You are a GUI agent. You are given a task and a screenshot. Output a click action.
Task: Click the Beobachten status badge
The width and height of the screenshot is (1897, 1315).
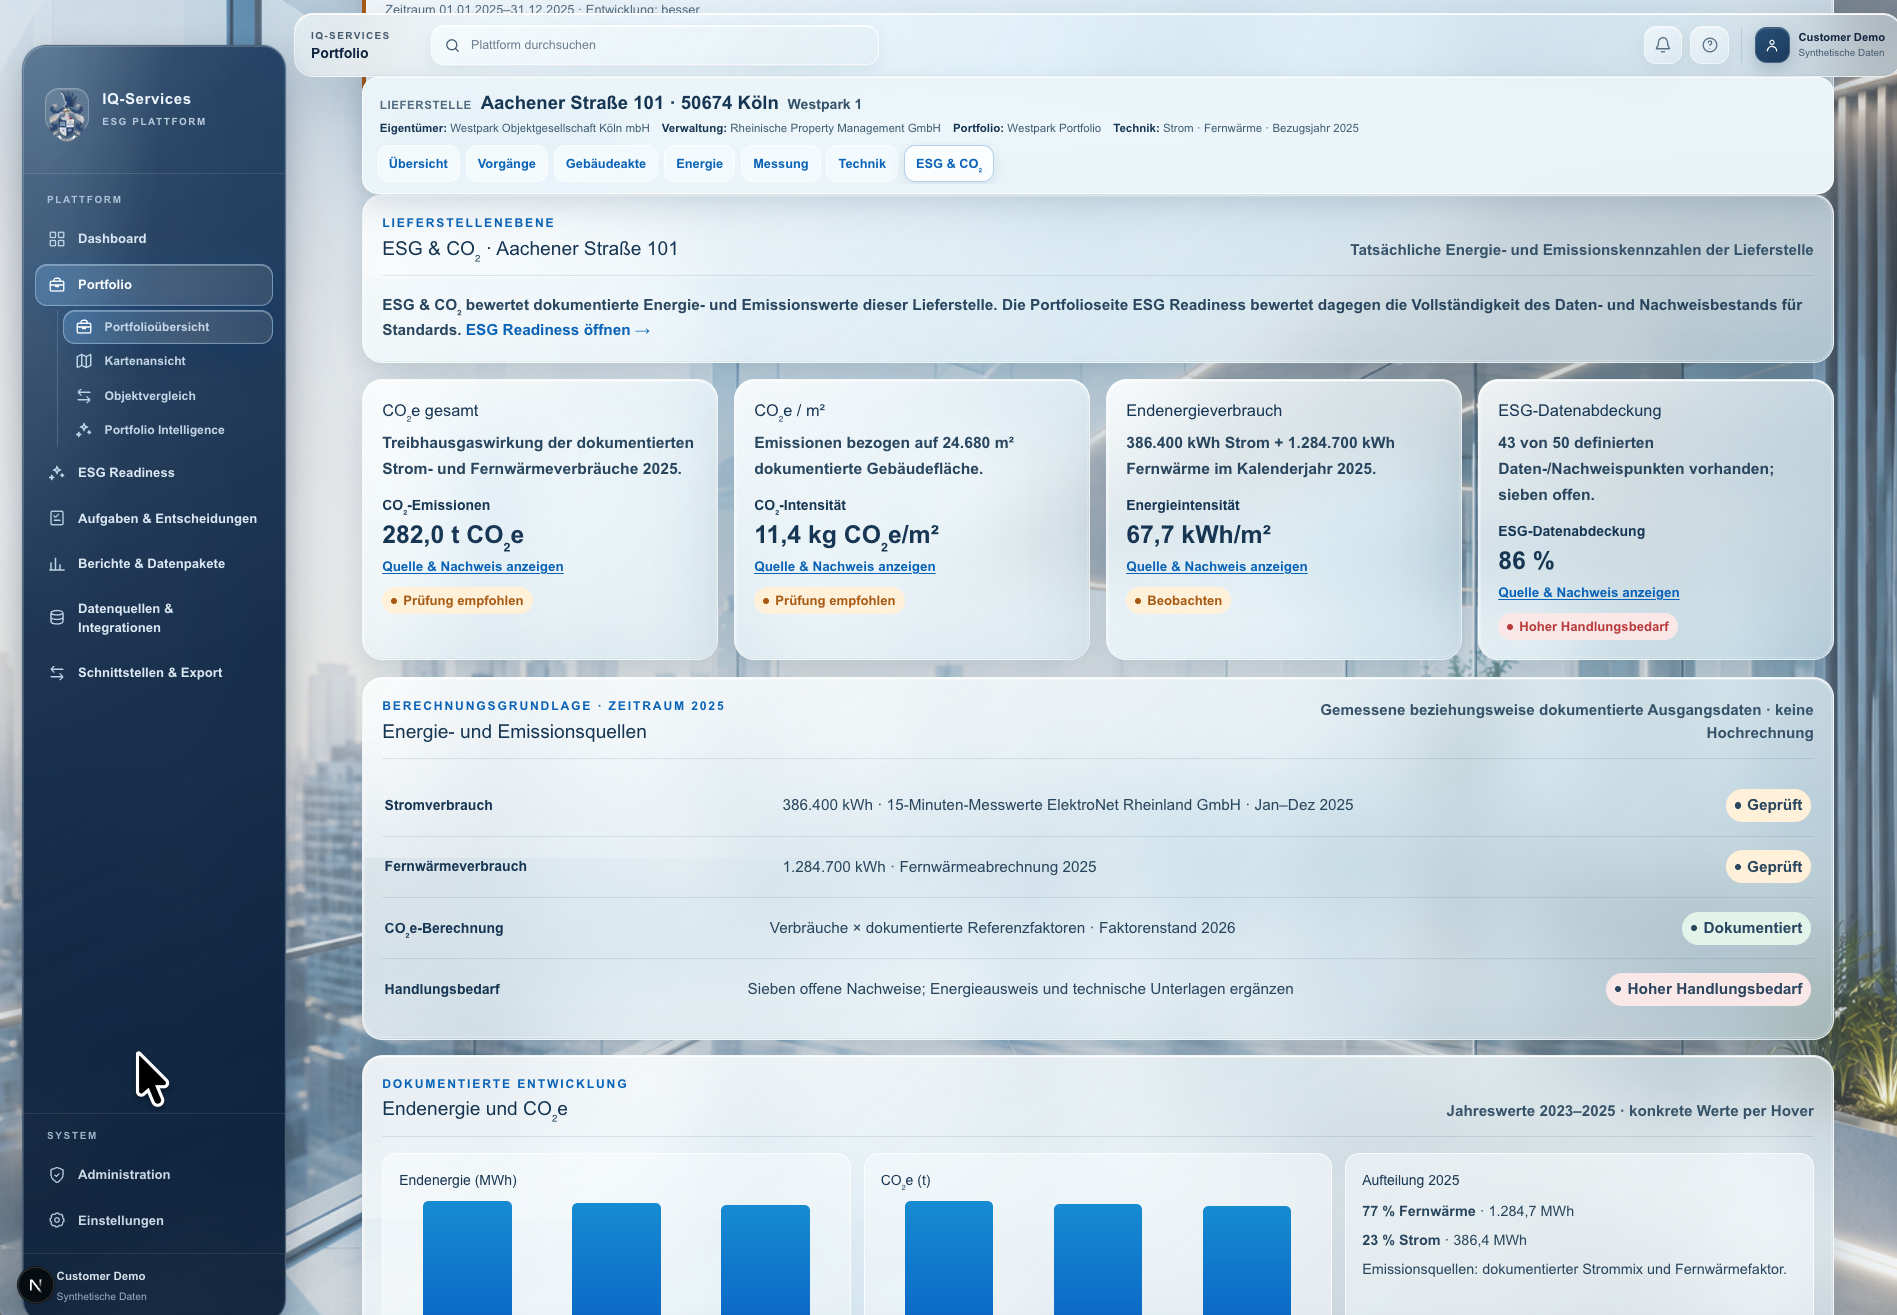coord(1178,601)
